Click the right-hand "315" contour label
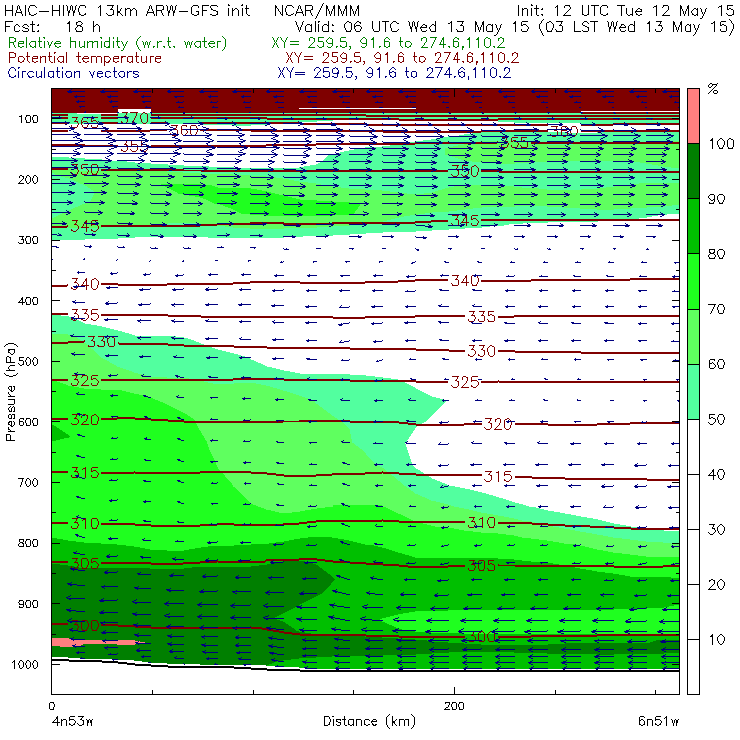The width and height of the screenshot is (740, 740). pyautogui.click(x=498, y=477)
